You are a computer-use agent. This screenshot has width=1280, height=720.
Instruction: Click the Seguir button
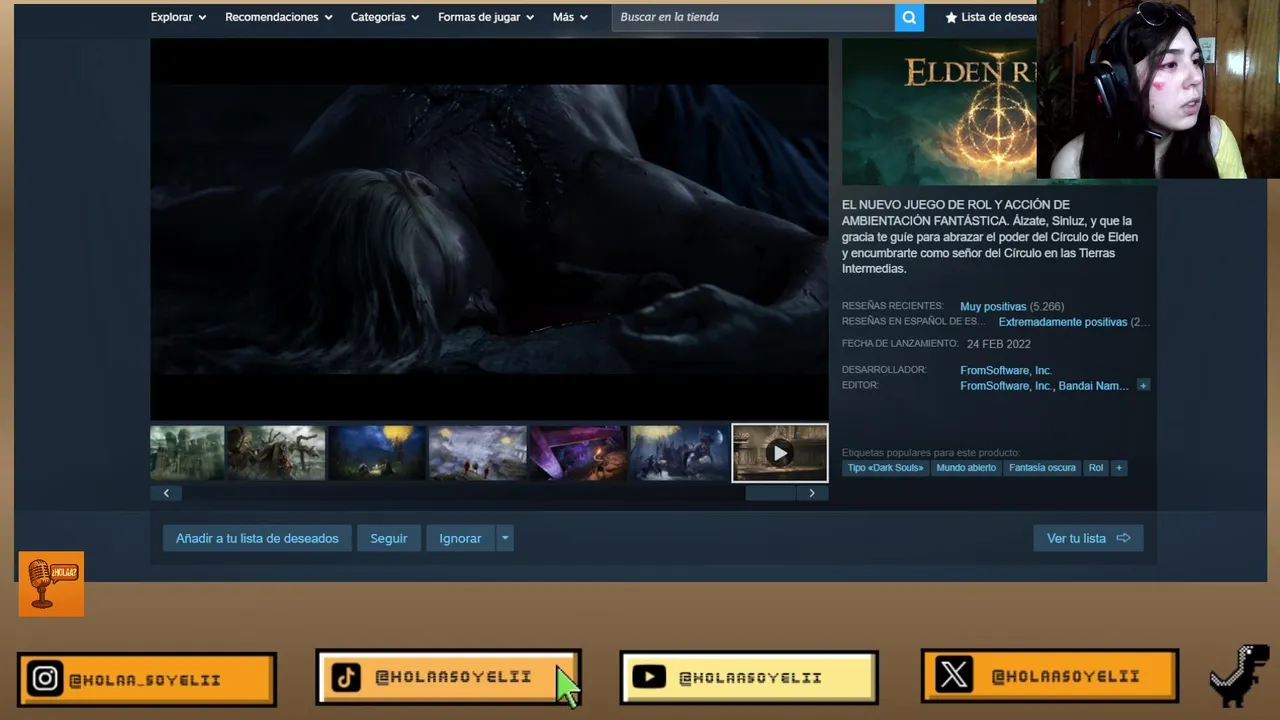click(x=389, y=538)
